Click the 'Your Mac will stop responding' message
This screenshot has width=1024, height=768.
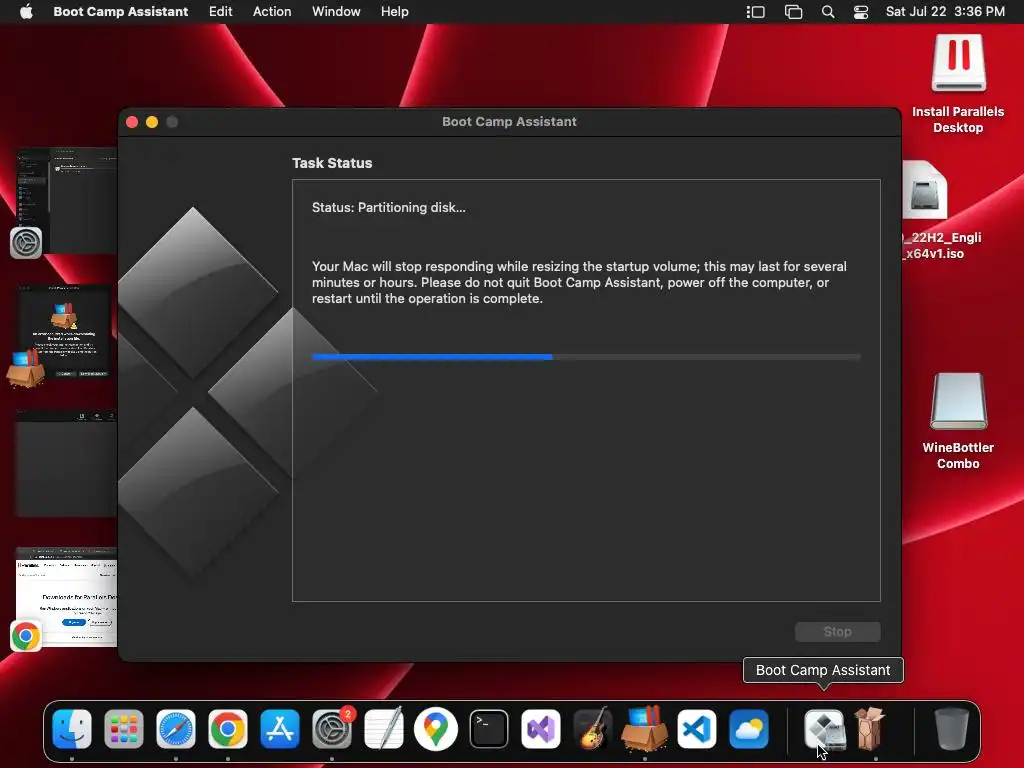pyautogui.click(x=579, y=282)
